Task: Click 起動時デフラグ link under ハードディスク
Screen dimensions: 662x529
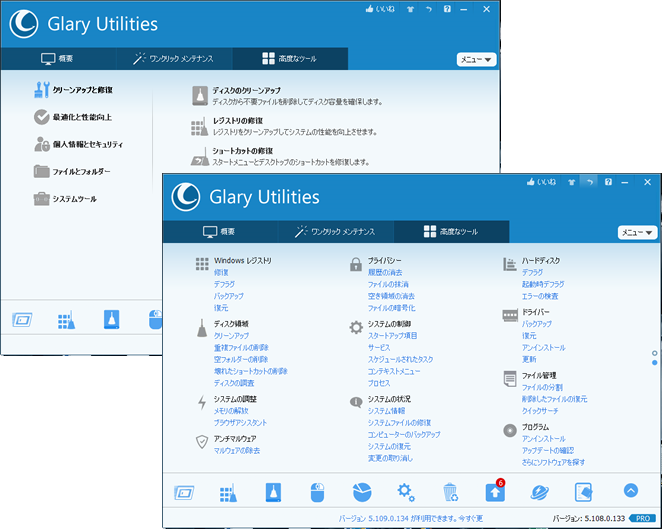Action: tap(543, 284)
